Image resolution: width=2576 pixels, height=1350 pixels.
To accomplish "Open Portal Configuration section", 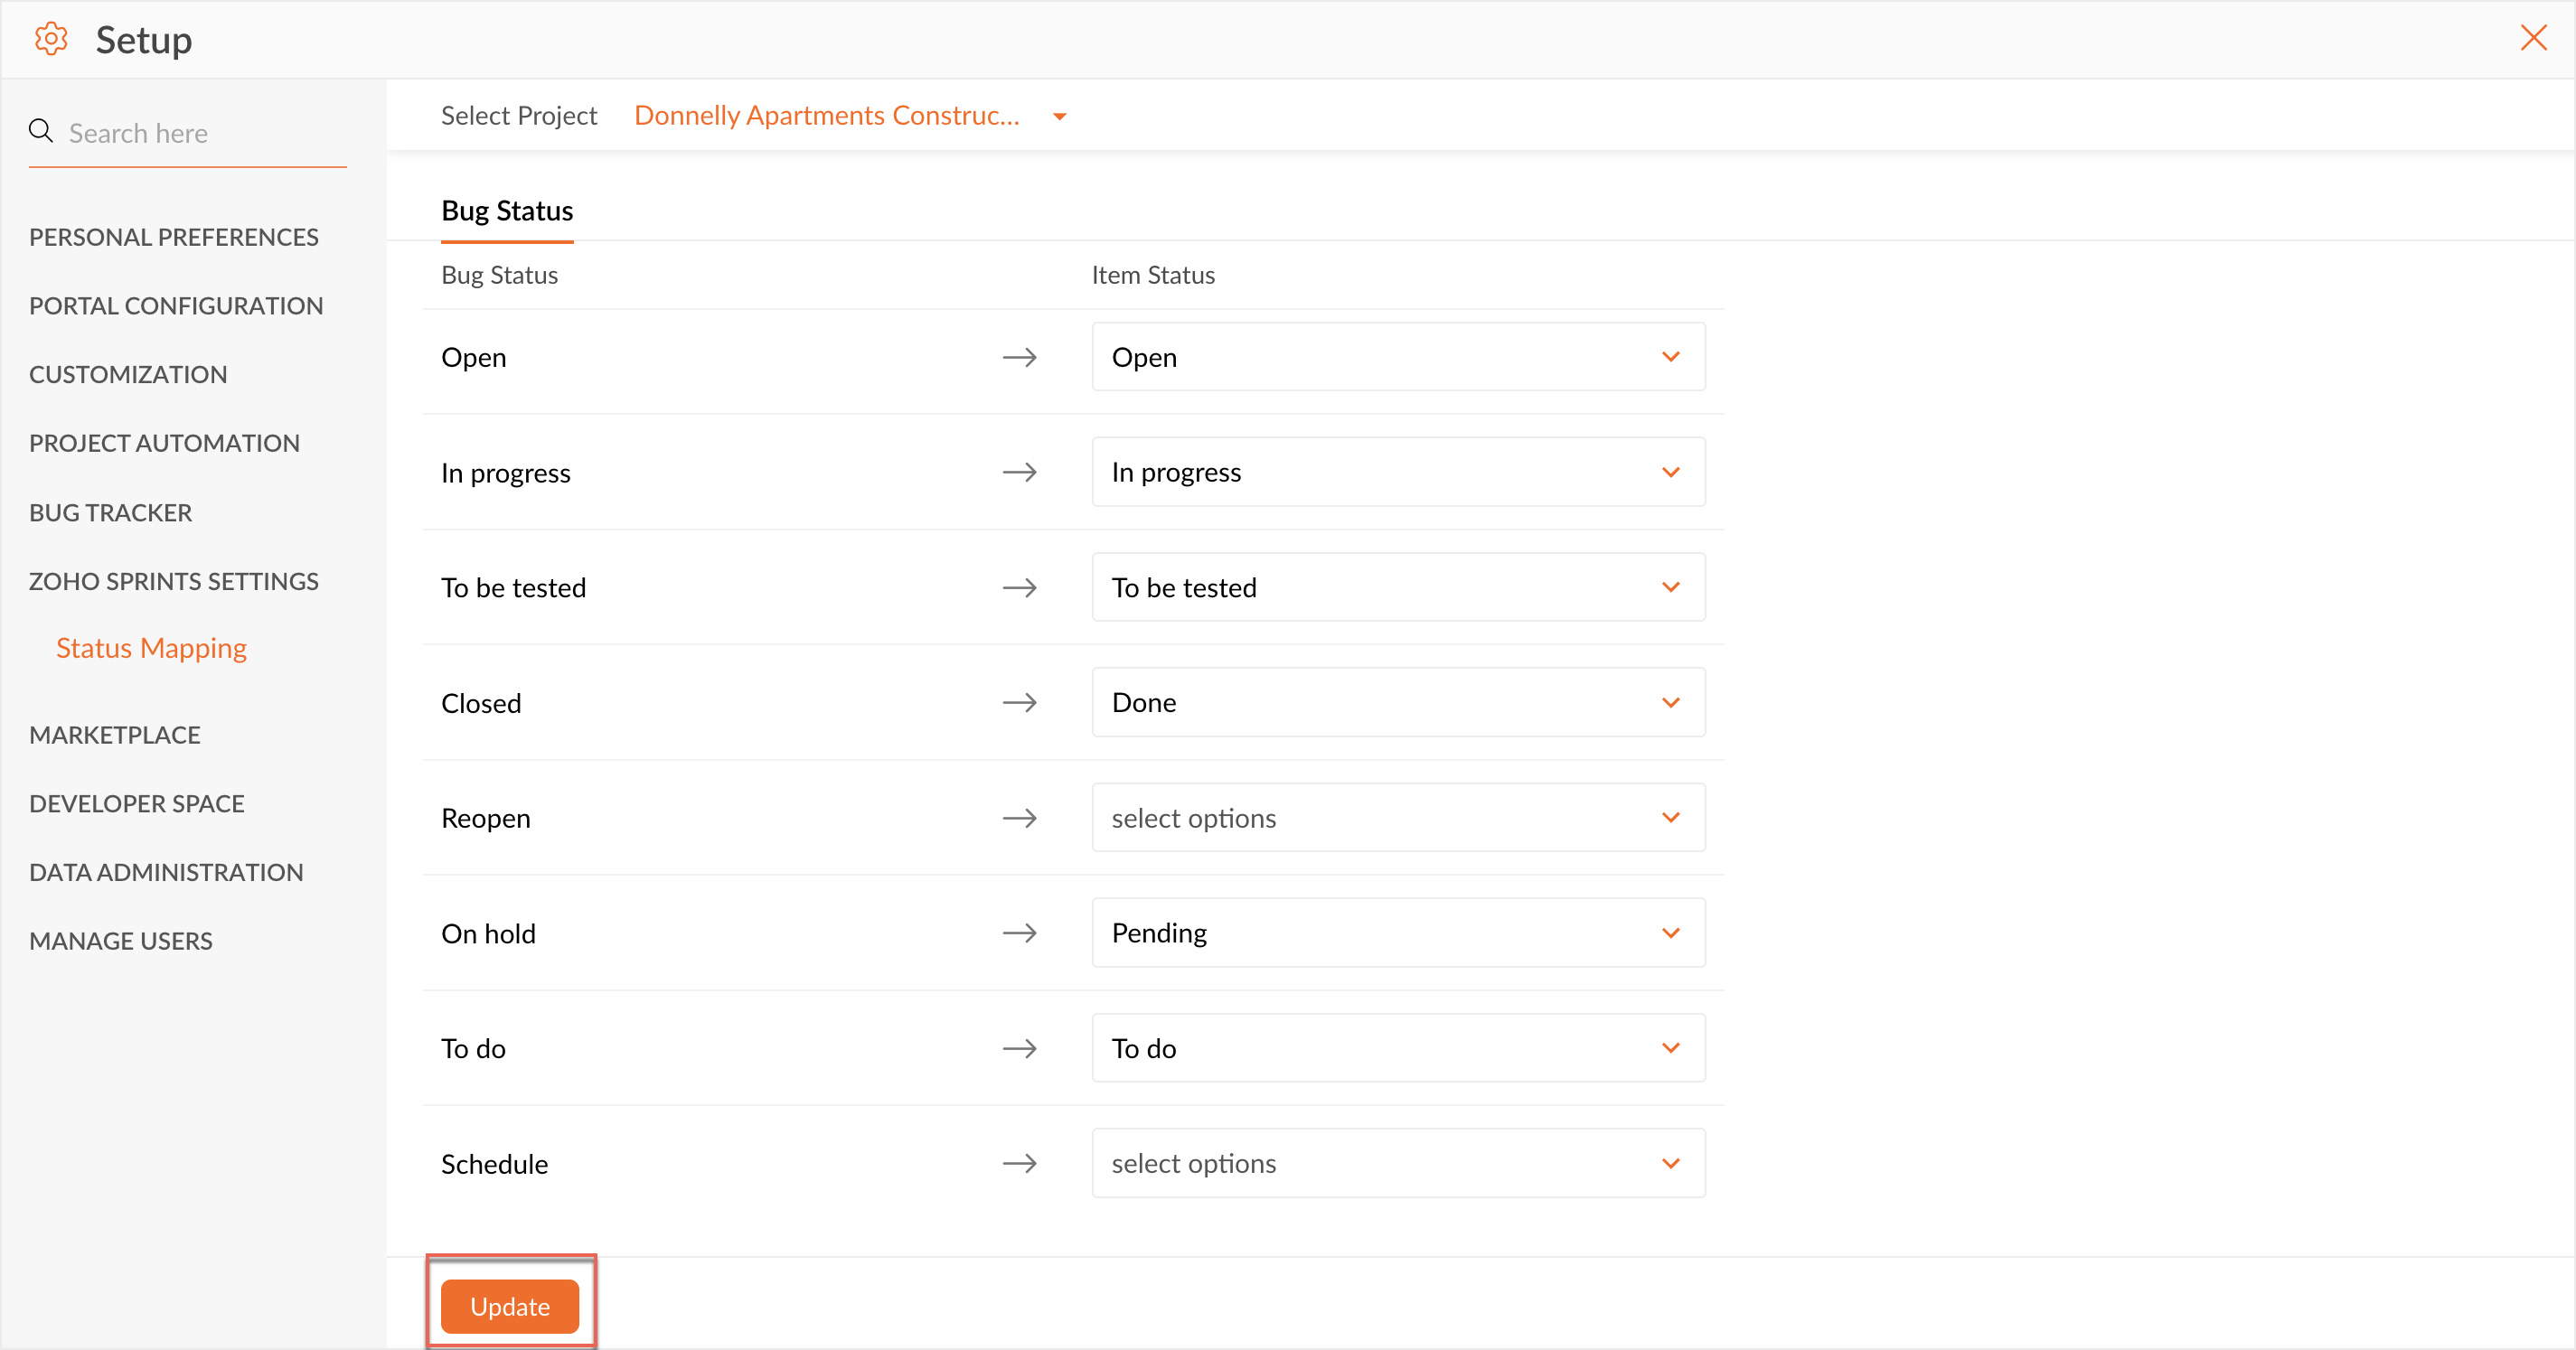I will click(x=176, y=306).
